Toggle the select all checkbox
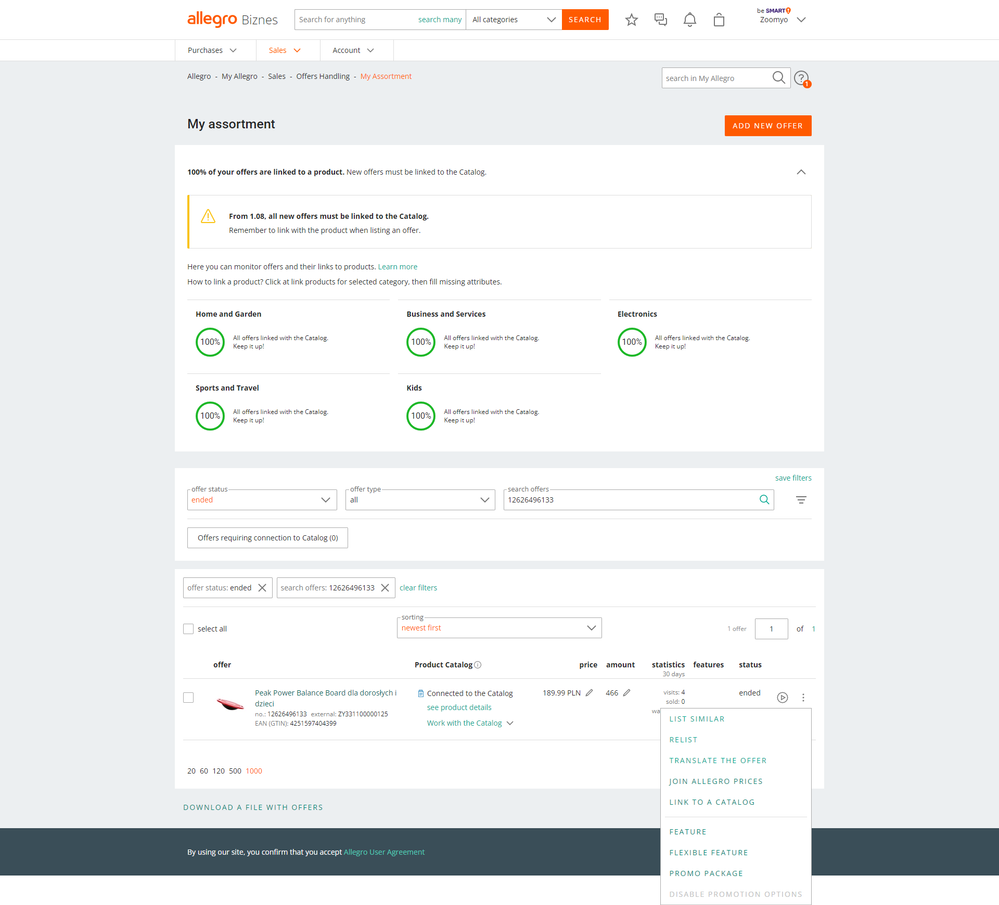The image size is (999, 905). click(189, 629)
